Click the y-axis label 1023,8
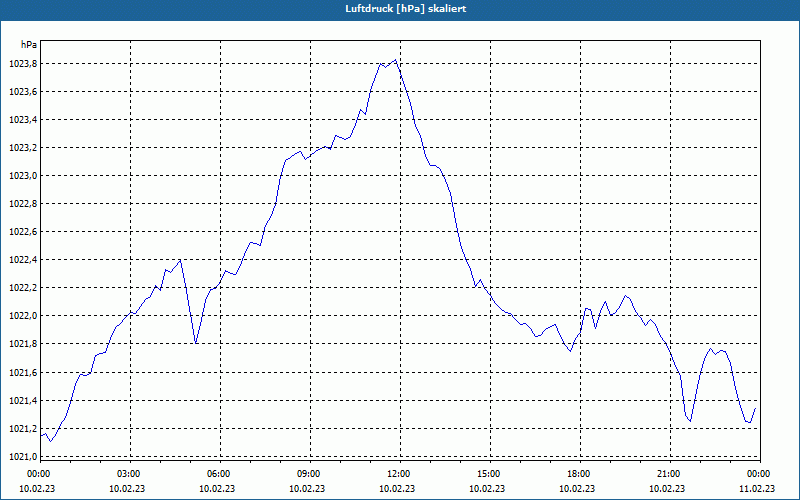Screen dimensions: 800x500 [x=23, y=64]
